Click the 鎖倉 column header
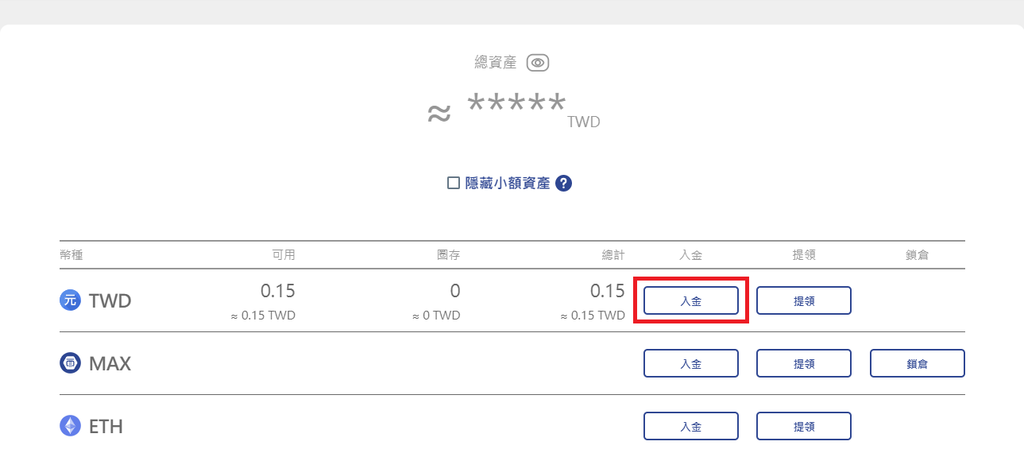 (x=917, y=256)
